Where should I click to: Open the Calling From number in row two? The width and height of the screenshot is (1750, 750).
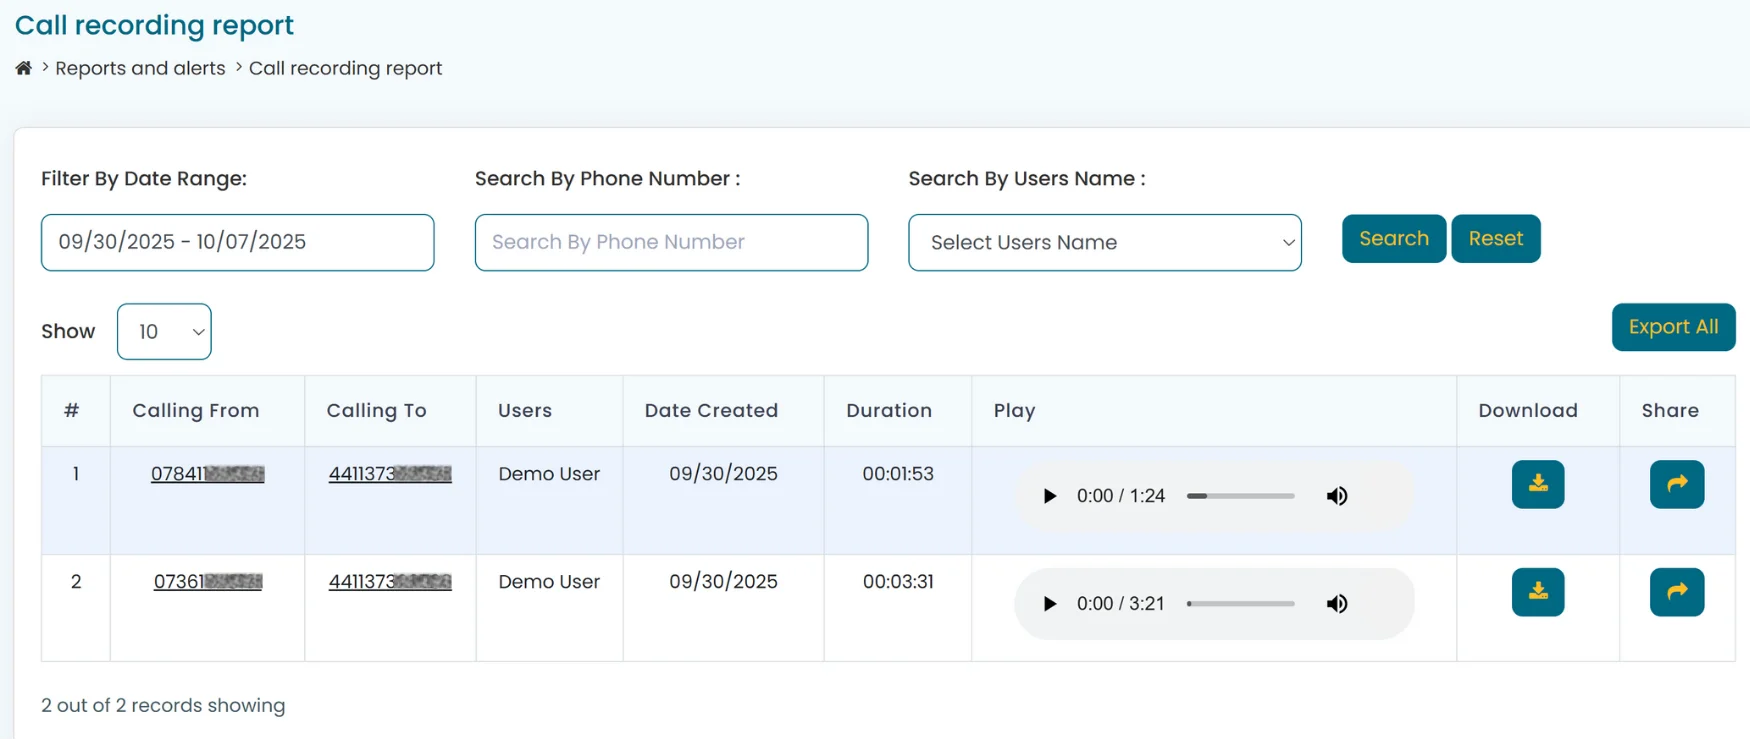(x=207, y=582)
